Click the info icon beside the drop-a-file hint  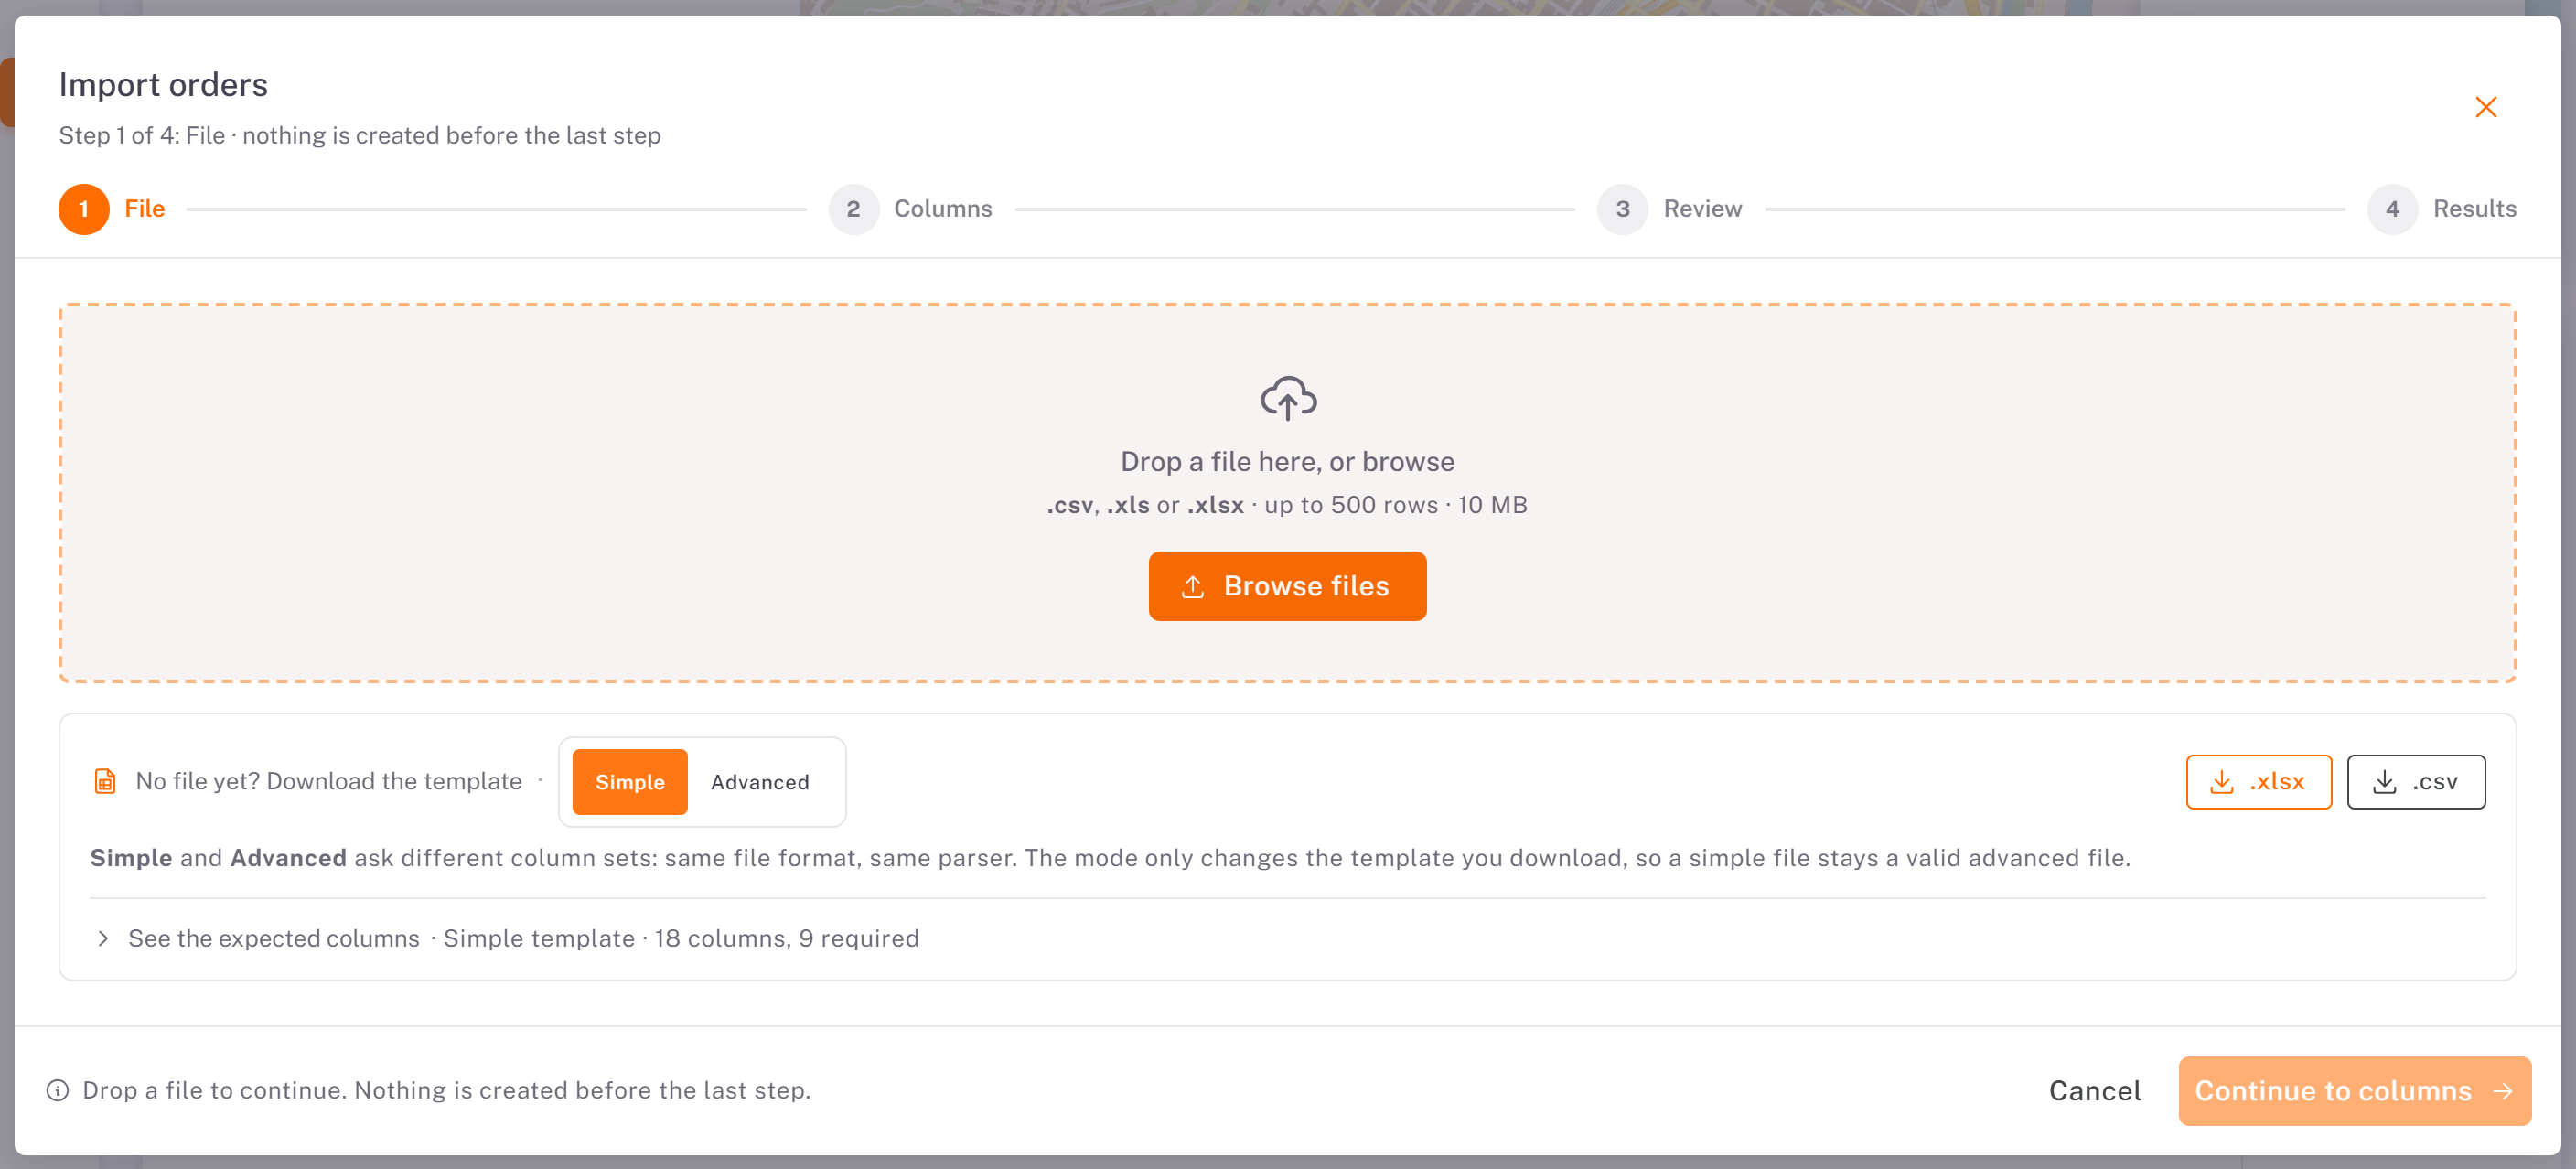click(58, 1090)
